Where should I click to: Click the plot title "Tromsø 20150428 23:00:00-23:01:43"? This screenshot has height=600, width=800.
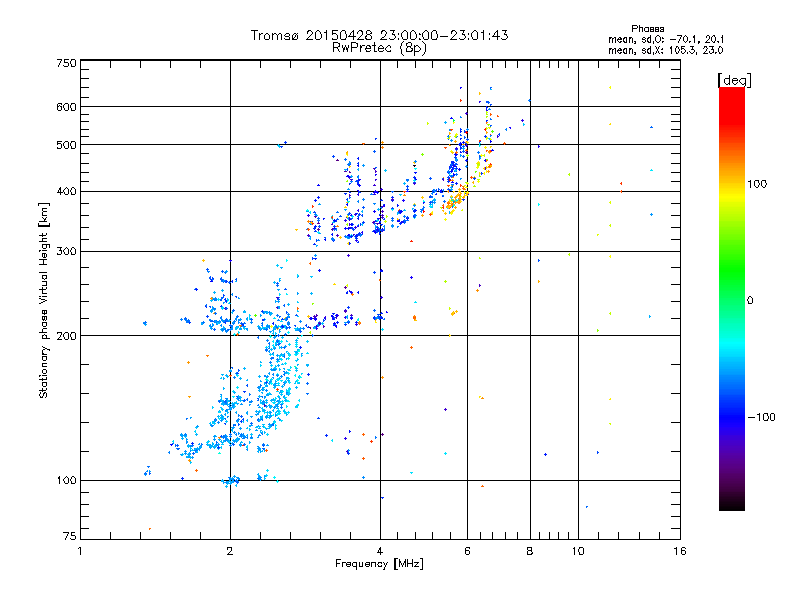coord(379,35)
